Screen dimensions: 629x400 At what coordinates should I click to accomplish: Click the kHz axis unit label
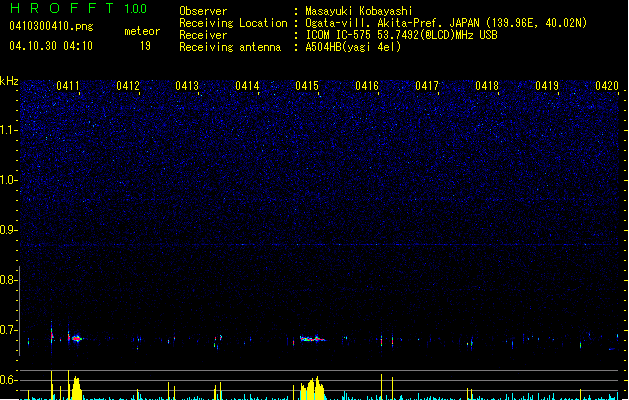(9, 81)
